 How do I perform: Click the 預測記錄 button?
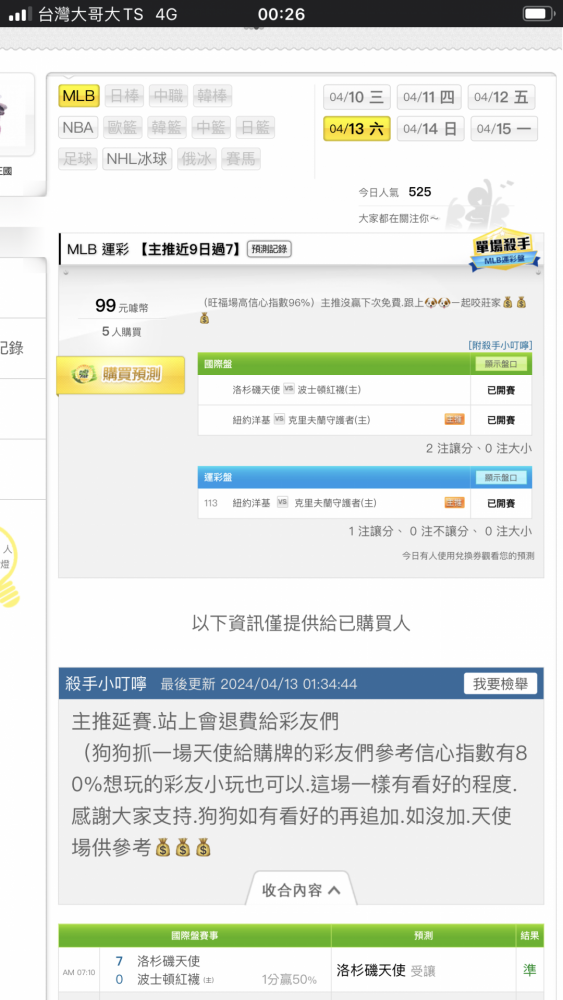[x=269, y=249]
